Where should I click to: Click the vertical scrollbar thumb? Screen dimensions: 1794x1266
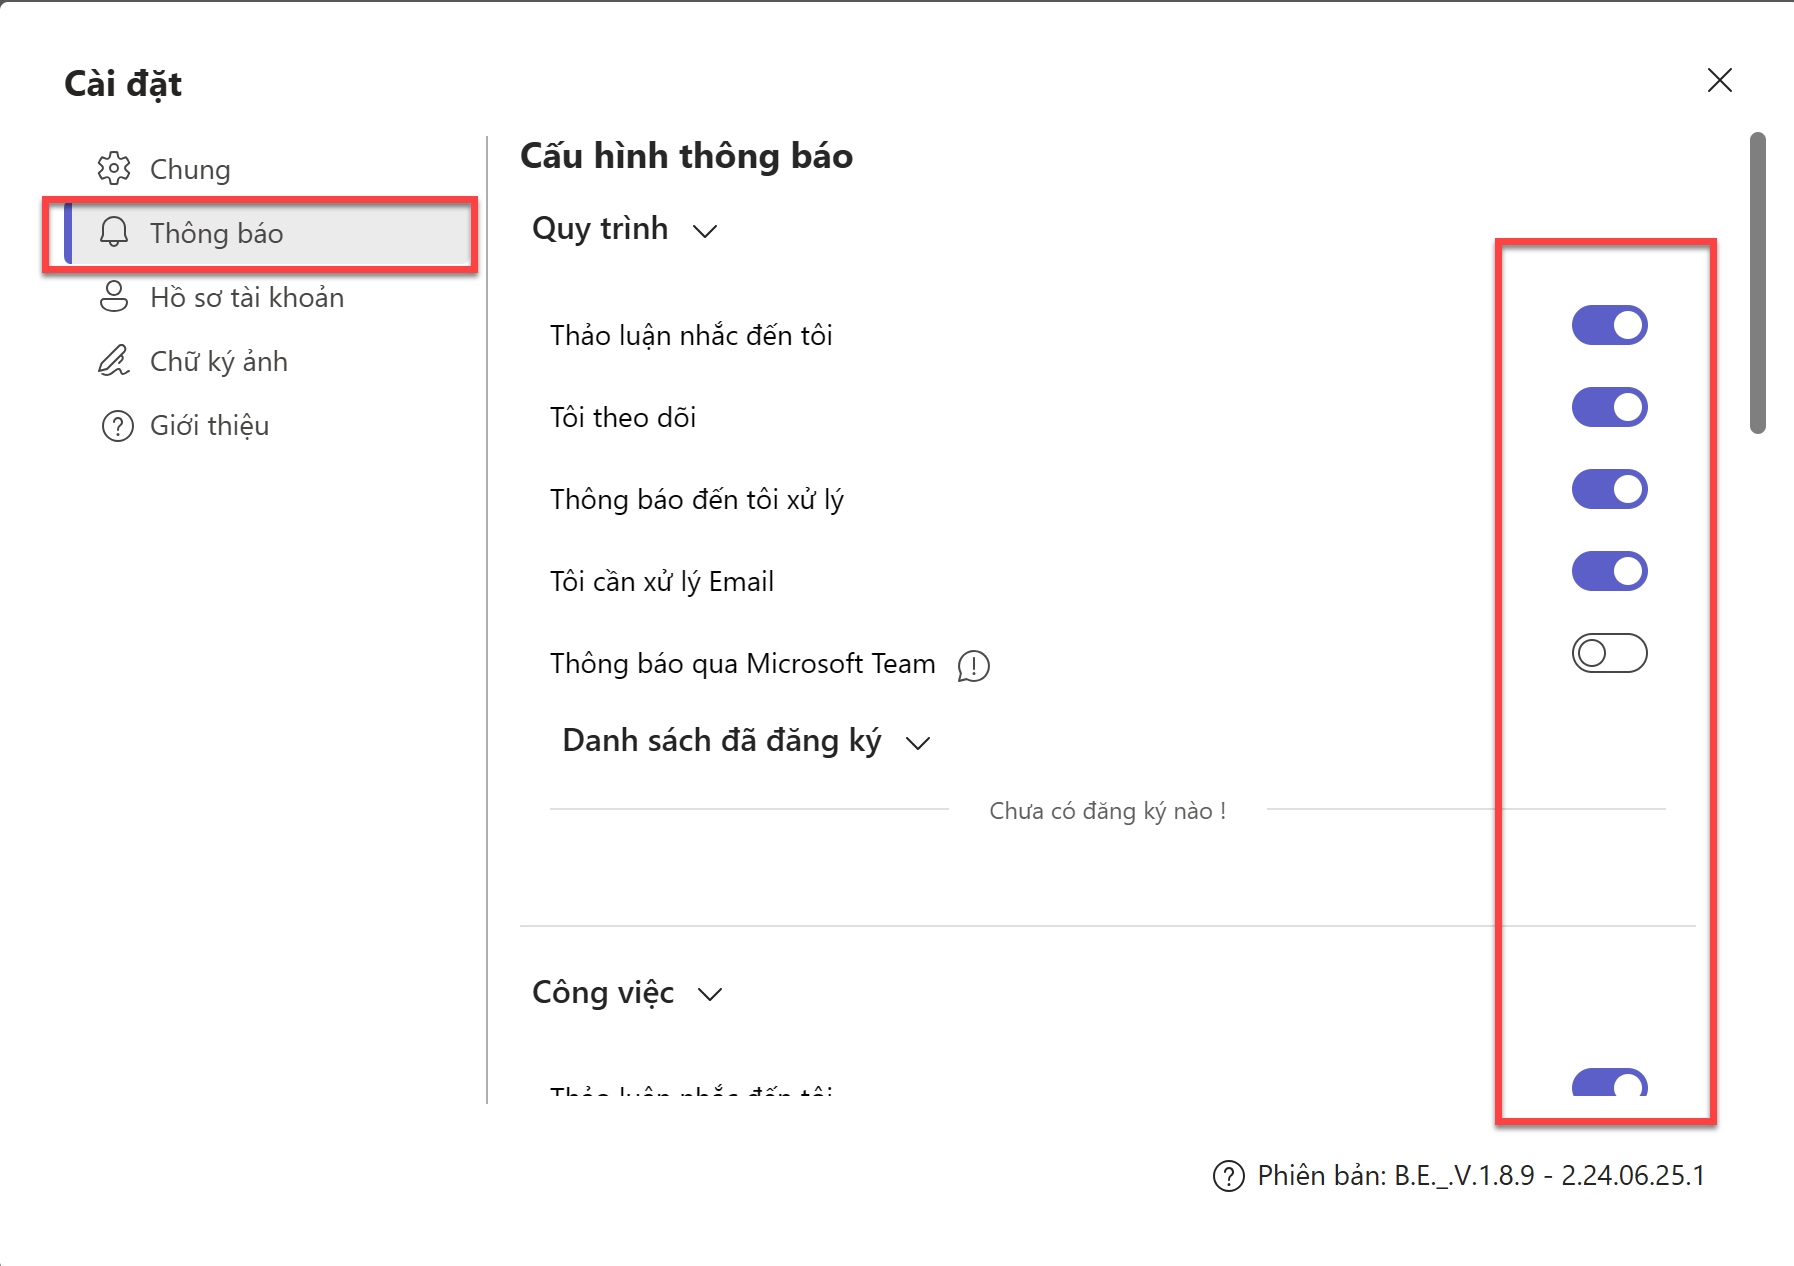point(1757,283)
